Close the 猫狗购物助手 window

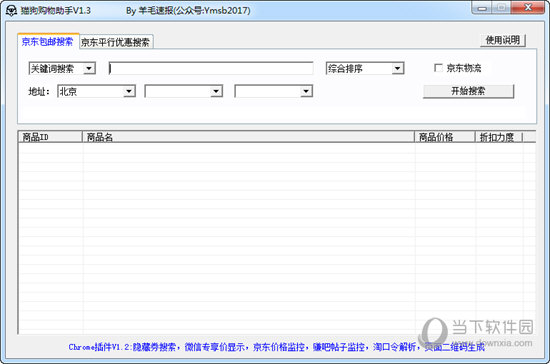(x=528, y=8)
